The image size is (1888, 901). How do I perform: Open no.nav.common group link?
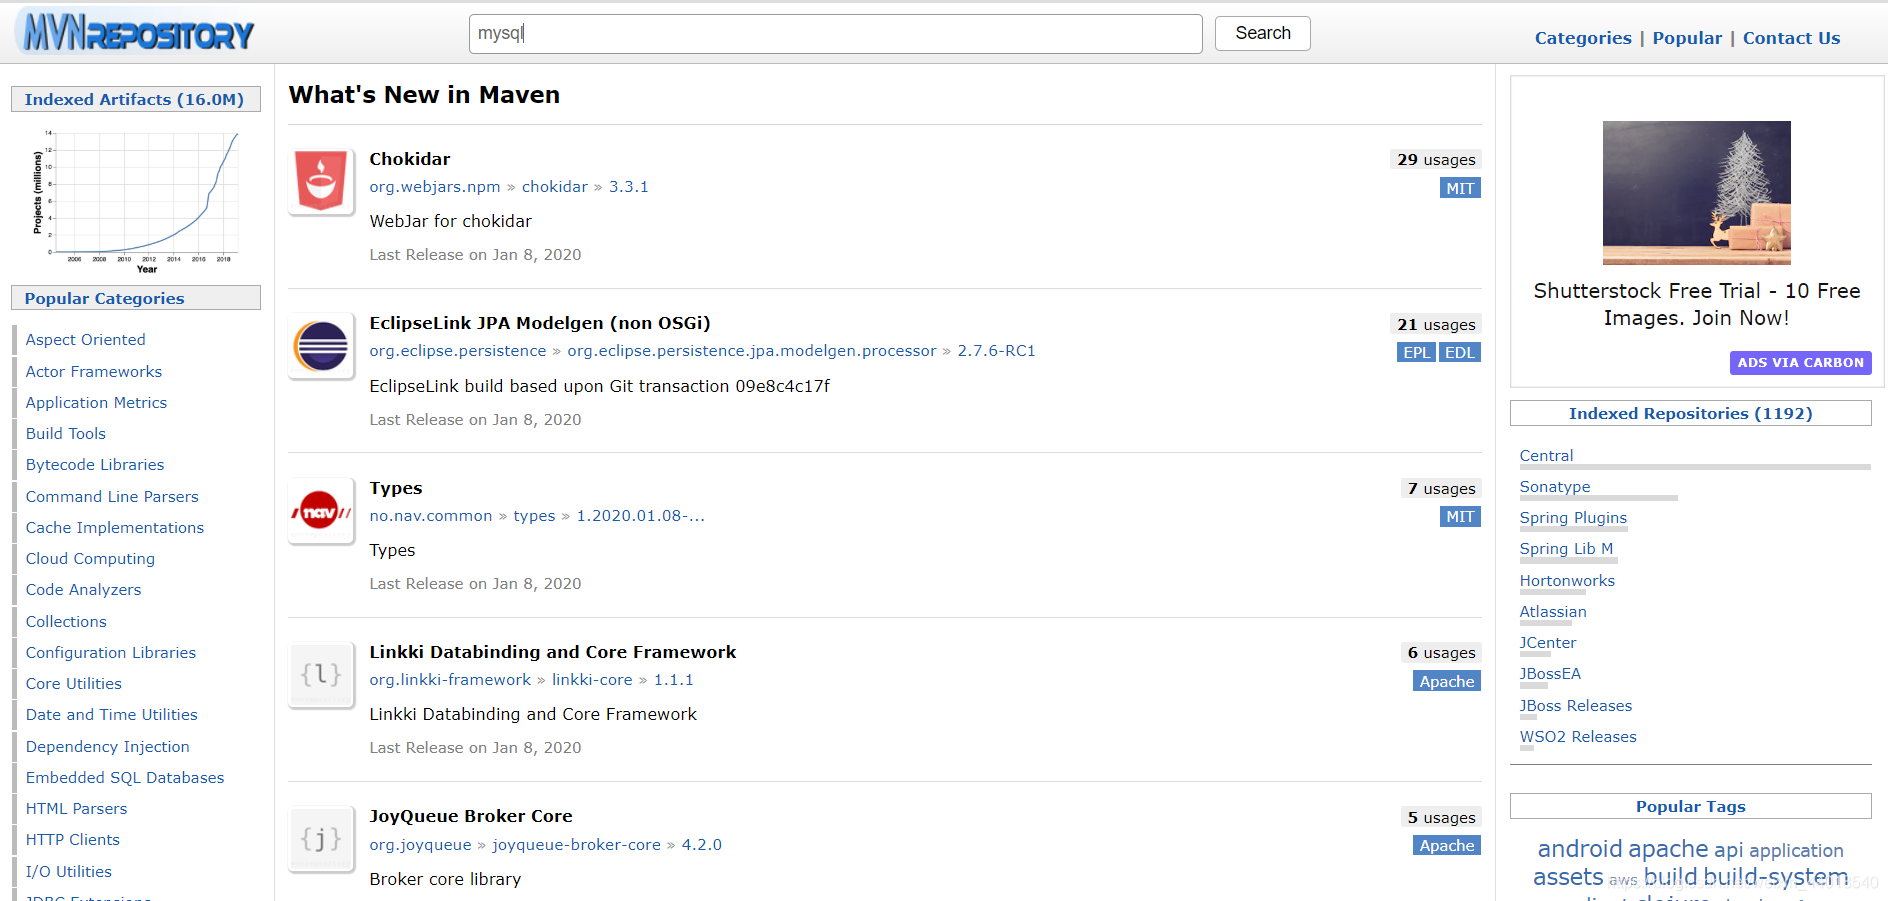tap(430, 516)
